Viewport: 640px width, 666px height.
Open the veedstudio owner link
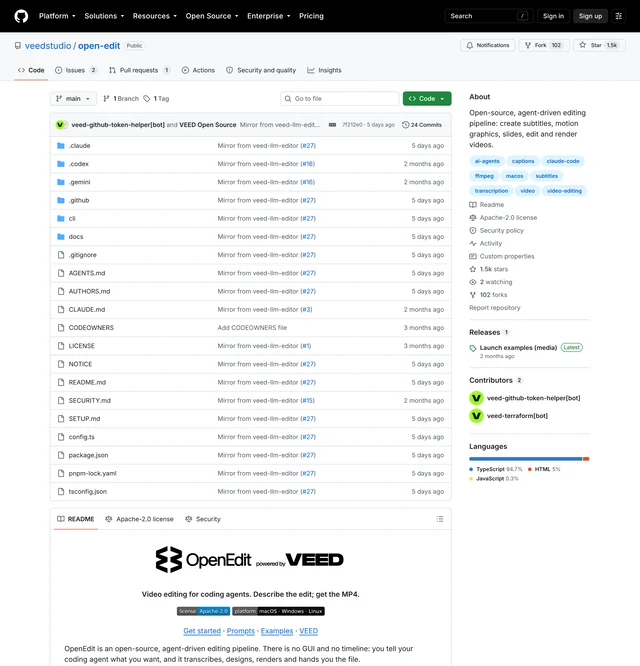pyautogui.click(x=48, y=46)
